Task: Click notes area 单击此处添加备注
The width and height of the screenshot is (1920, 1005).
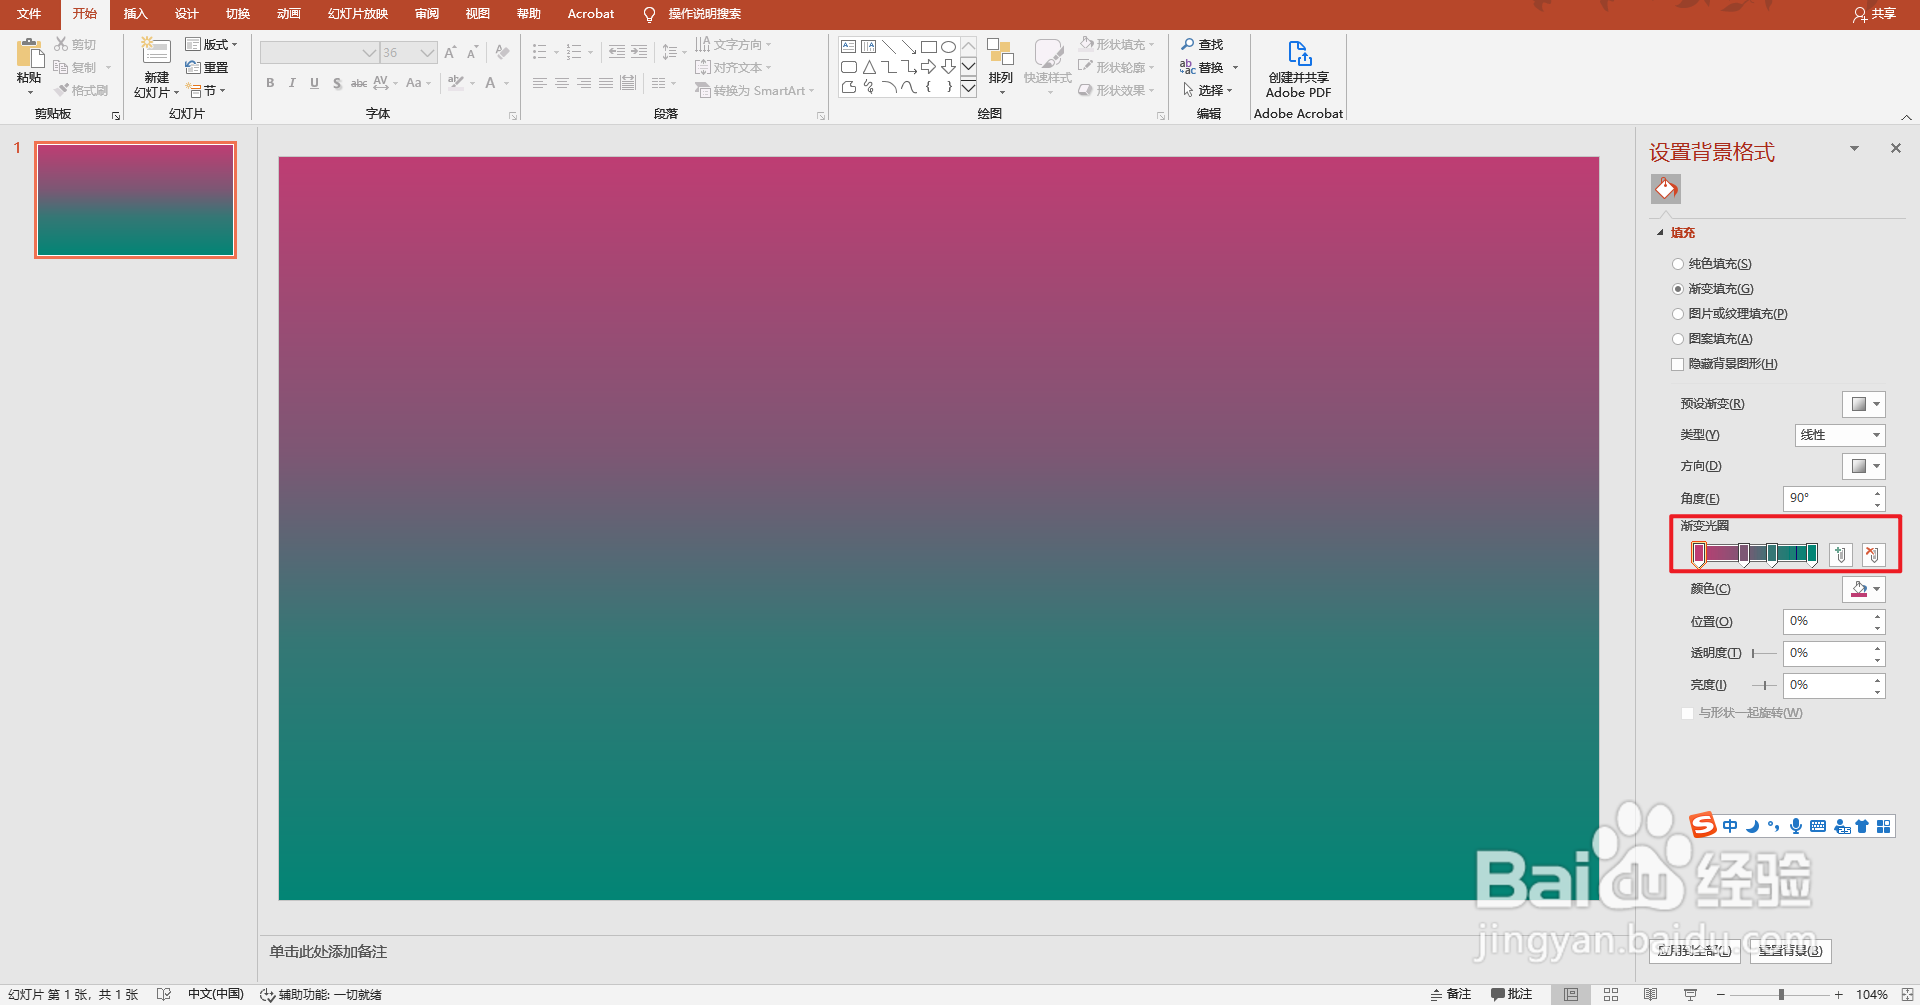Action: coord(328,951)
